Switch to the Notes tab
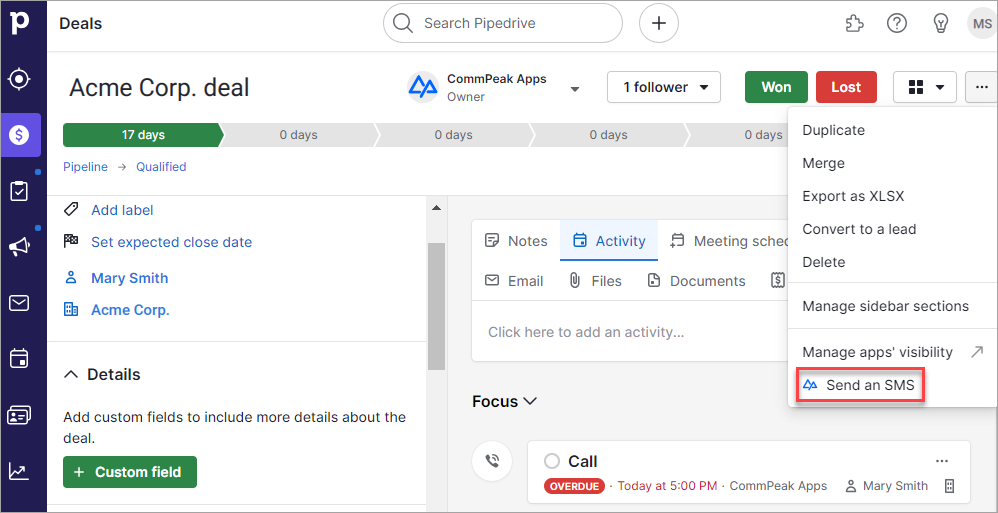Screen dimensions: 998x513 (x=516, y=241)
